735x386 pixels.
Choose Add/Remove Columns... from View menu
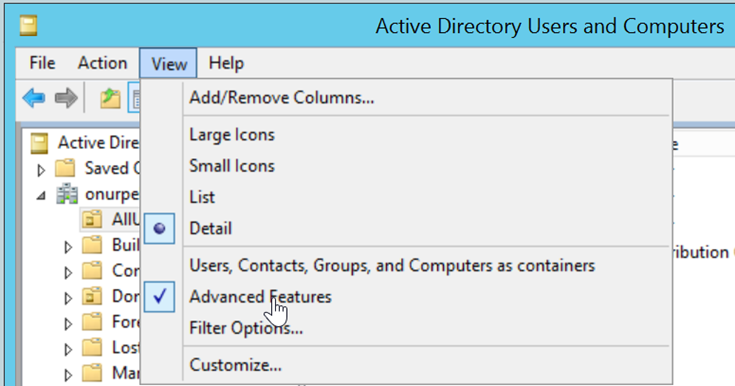pos(406,98)
